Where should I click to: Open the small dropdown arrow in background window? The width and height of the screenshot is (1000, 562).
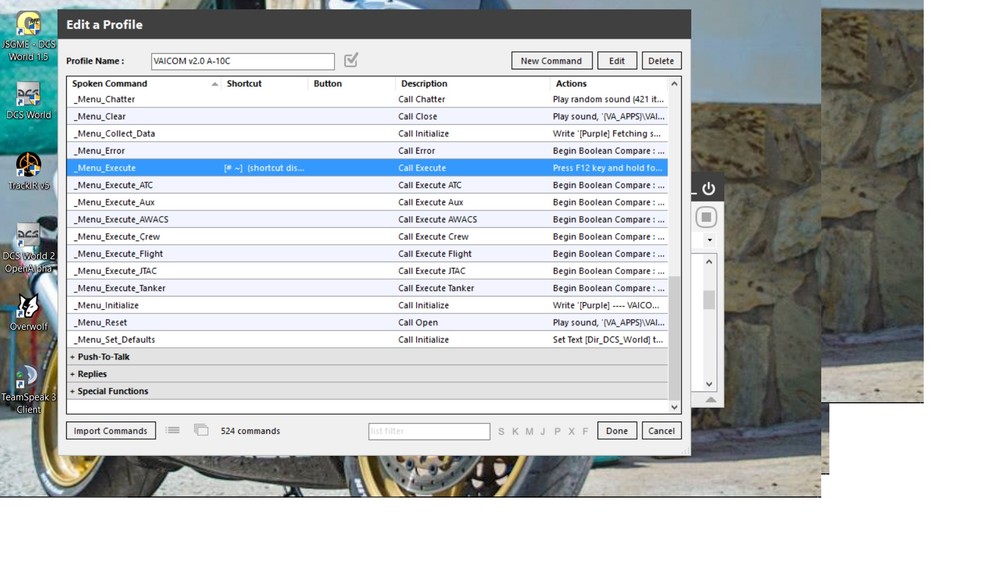(x=710, y=240)
